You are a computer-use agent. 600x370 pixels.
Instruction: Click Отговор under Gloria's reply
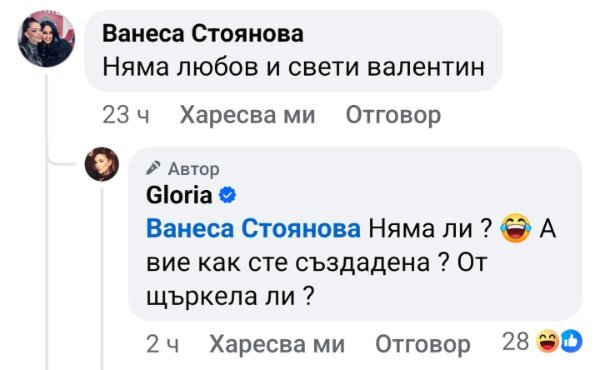point(423,344)
